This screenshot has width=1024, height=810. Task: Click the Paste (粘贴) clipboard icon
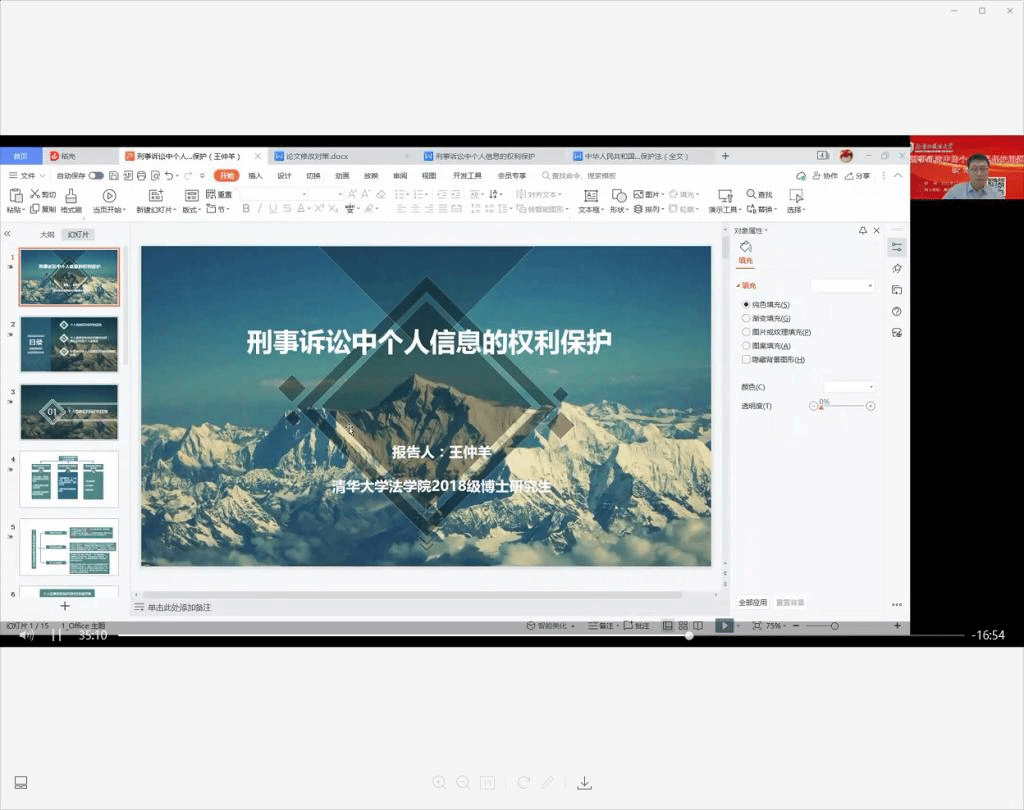point(14,196)
